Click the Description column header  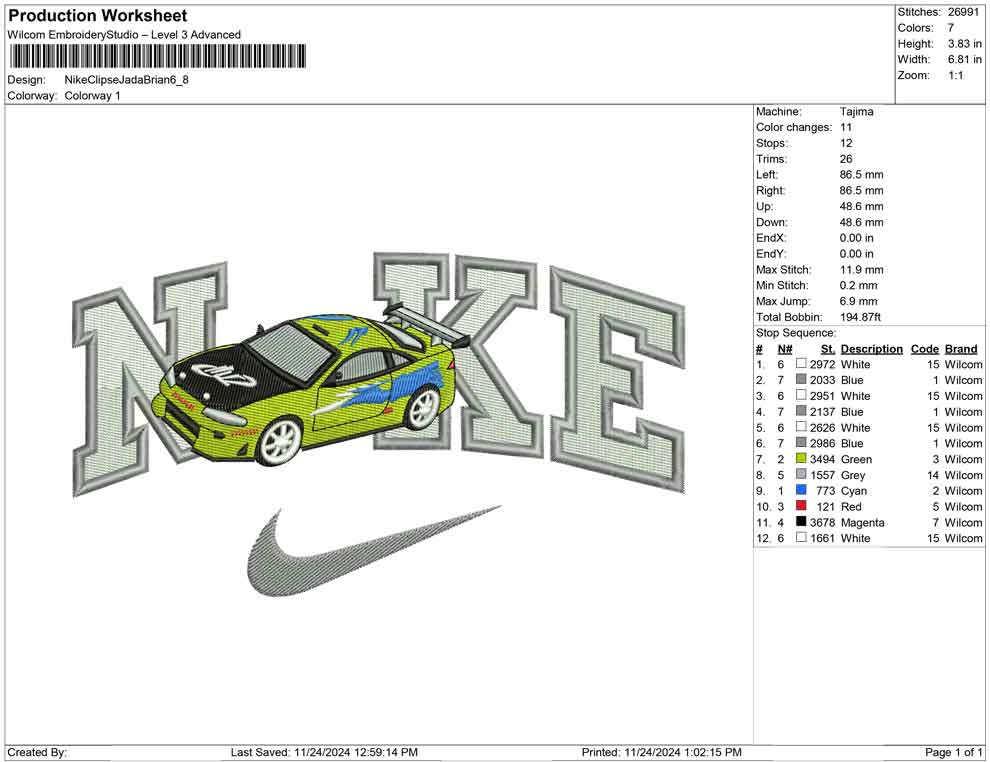(x=871, y=349)
